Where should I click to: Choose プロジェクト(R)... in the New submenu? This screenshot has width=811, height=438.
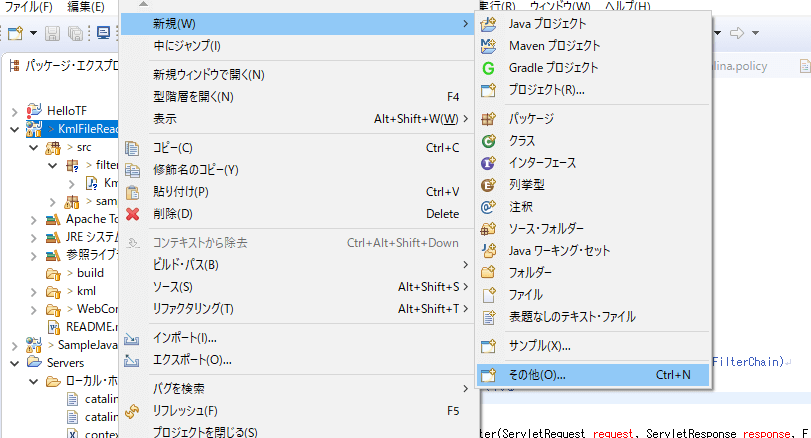(x=593, y=90)
